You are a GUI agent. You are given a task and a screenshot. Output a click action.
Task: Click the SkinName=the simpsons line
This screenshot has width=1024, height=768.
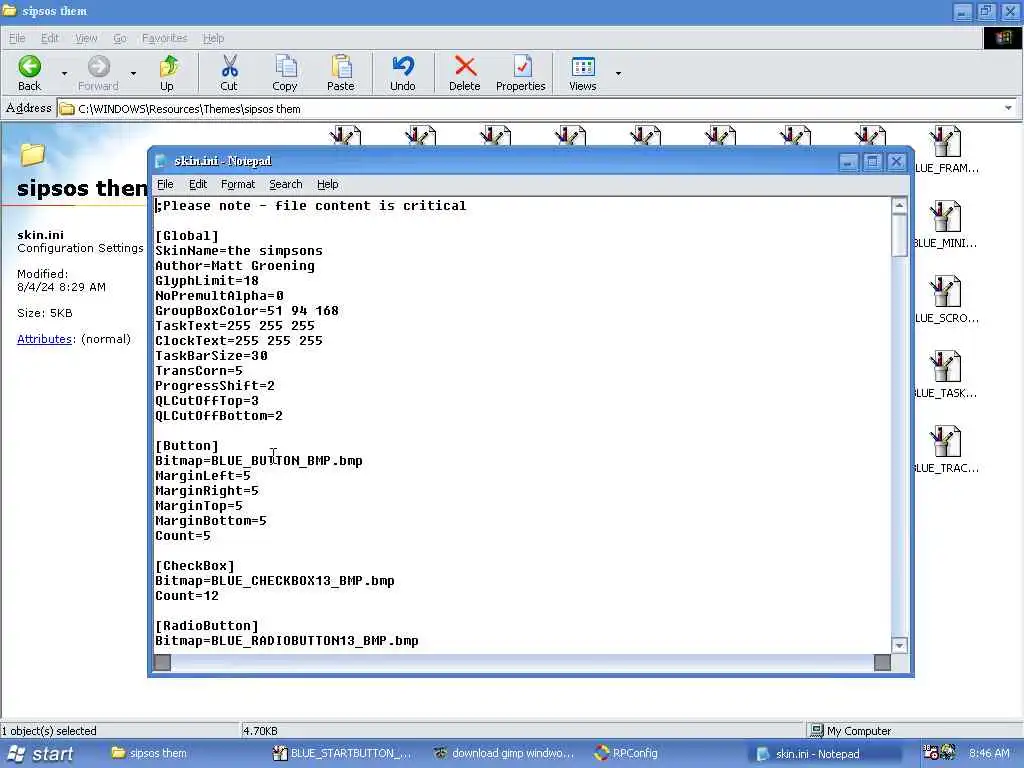[239, 251]
